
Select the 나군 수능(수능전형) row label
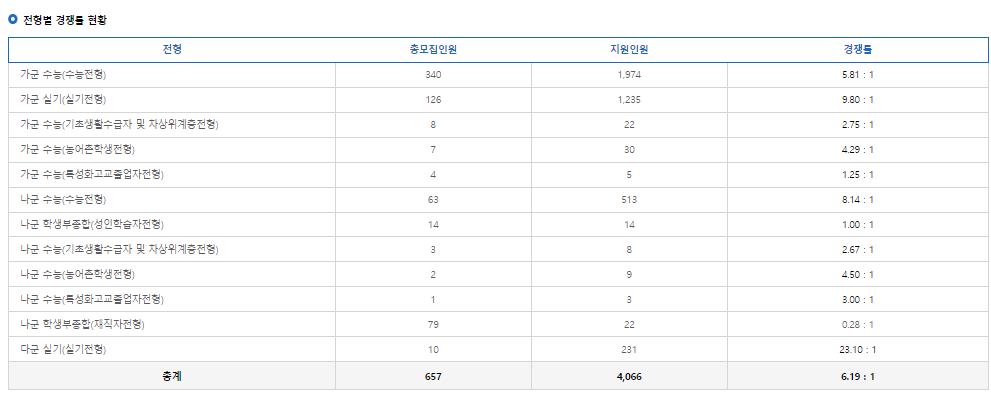(x=63, y=200)
